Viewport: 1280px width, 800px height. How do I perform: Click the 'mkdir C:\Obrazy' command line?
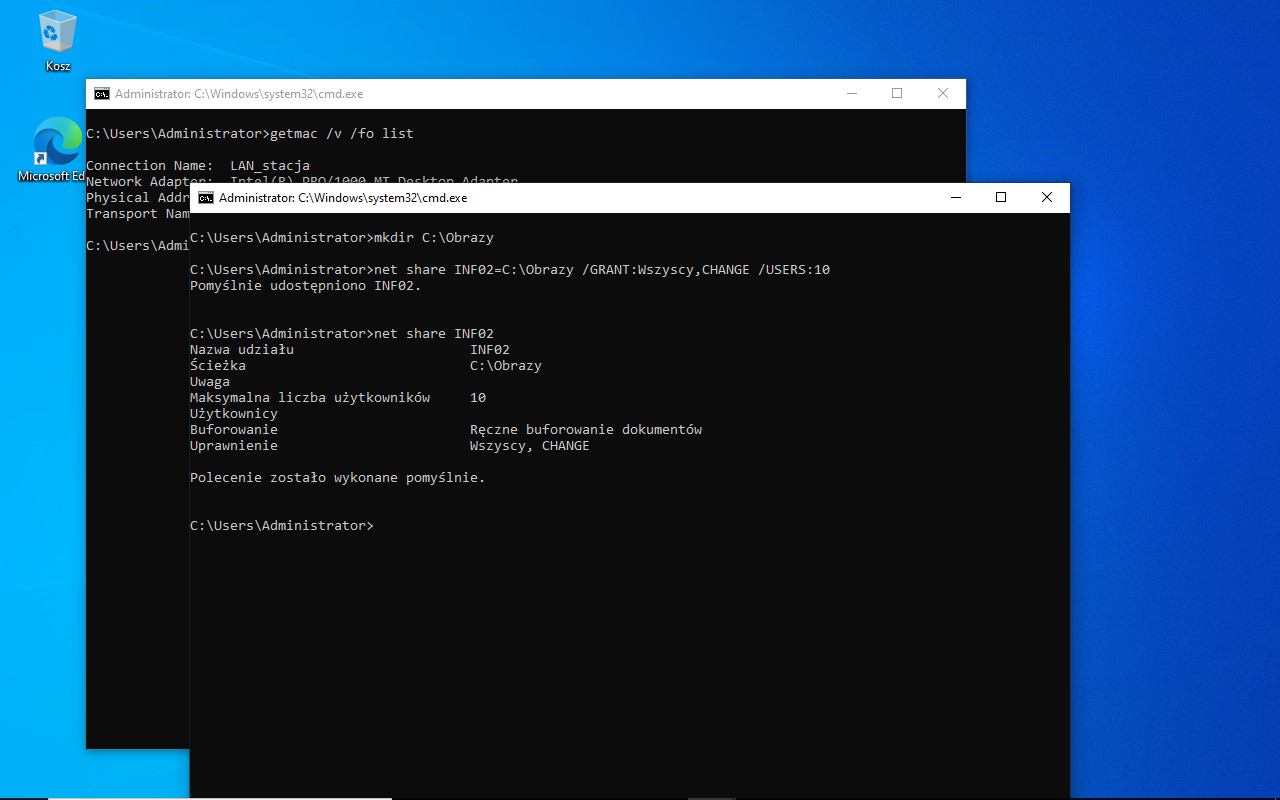coord(342,238)
